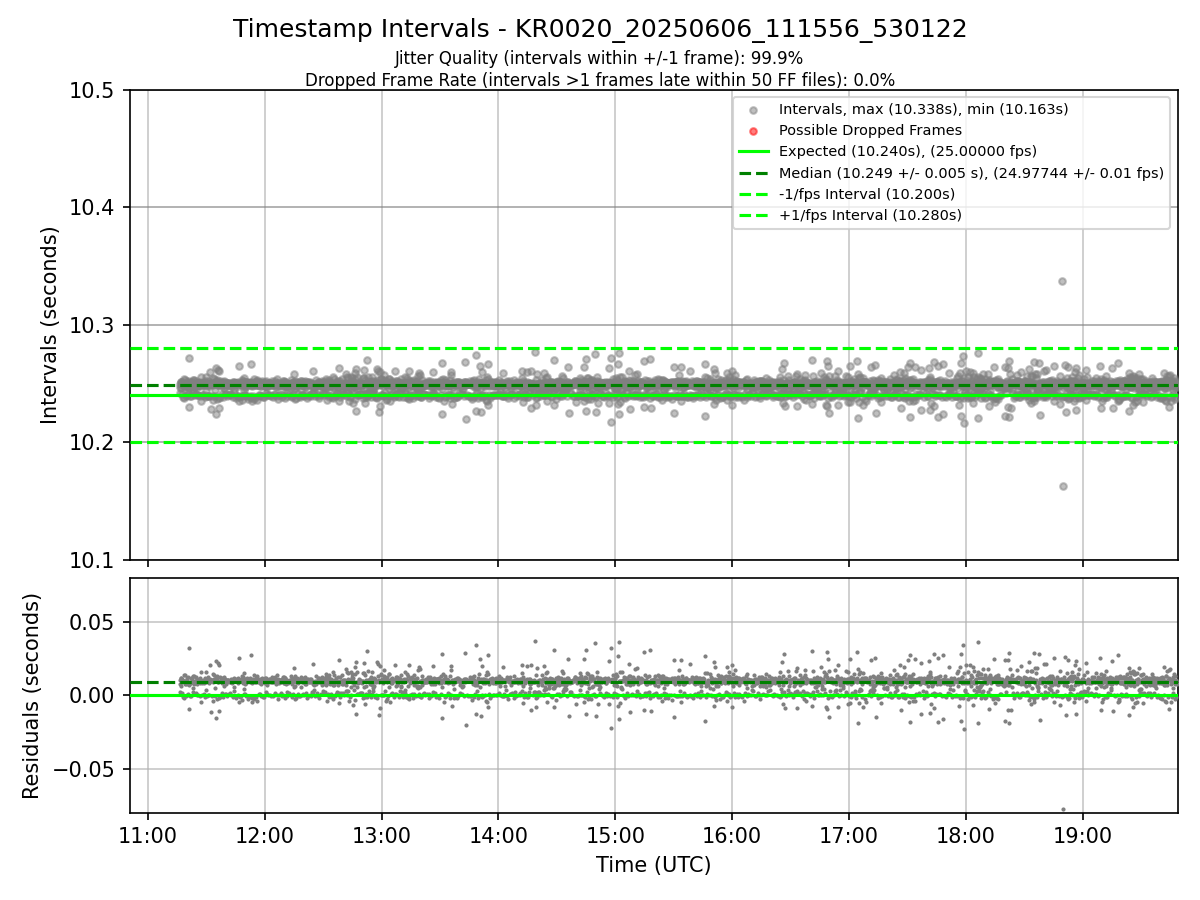Click the 'Dropped Frame Rate' subtitle line reading 0.0%
The image size is (1200, 900).
coord(600,80)
